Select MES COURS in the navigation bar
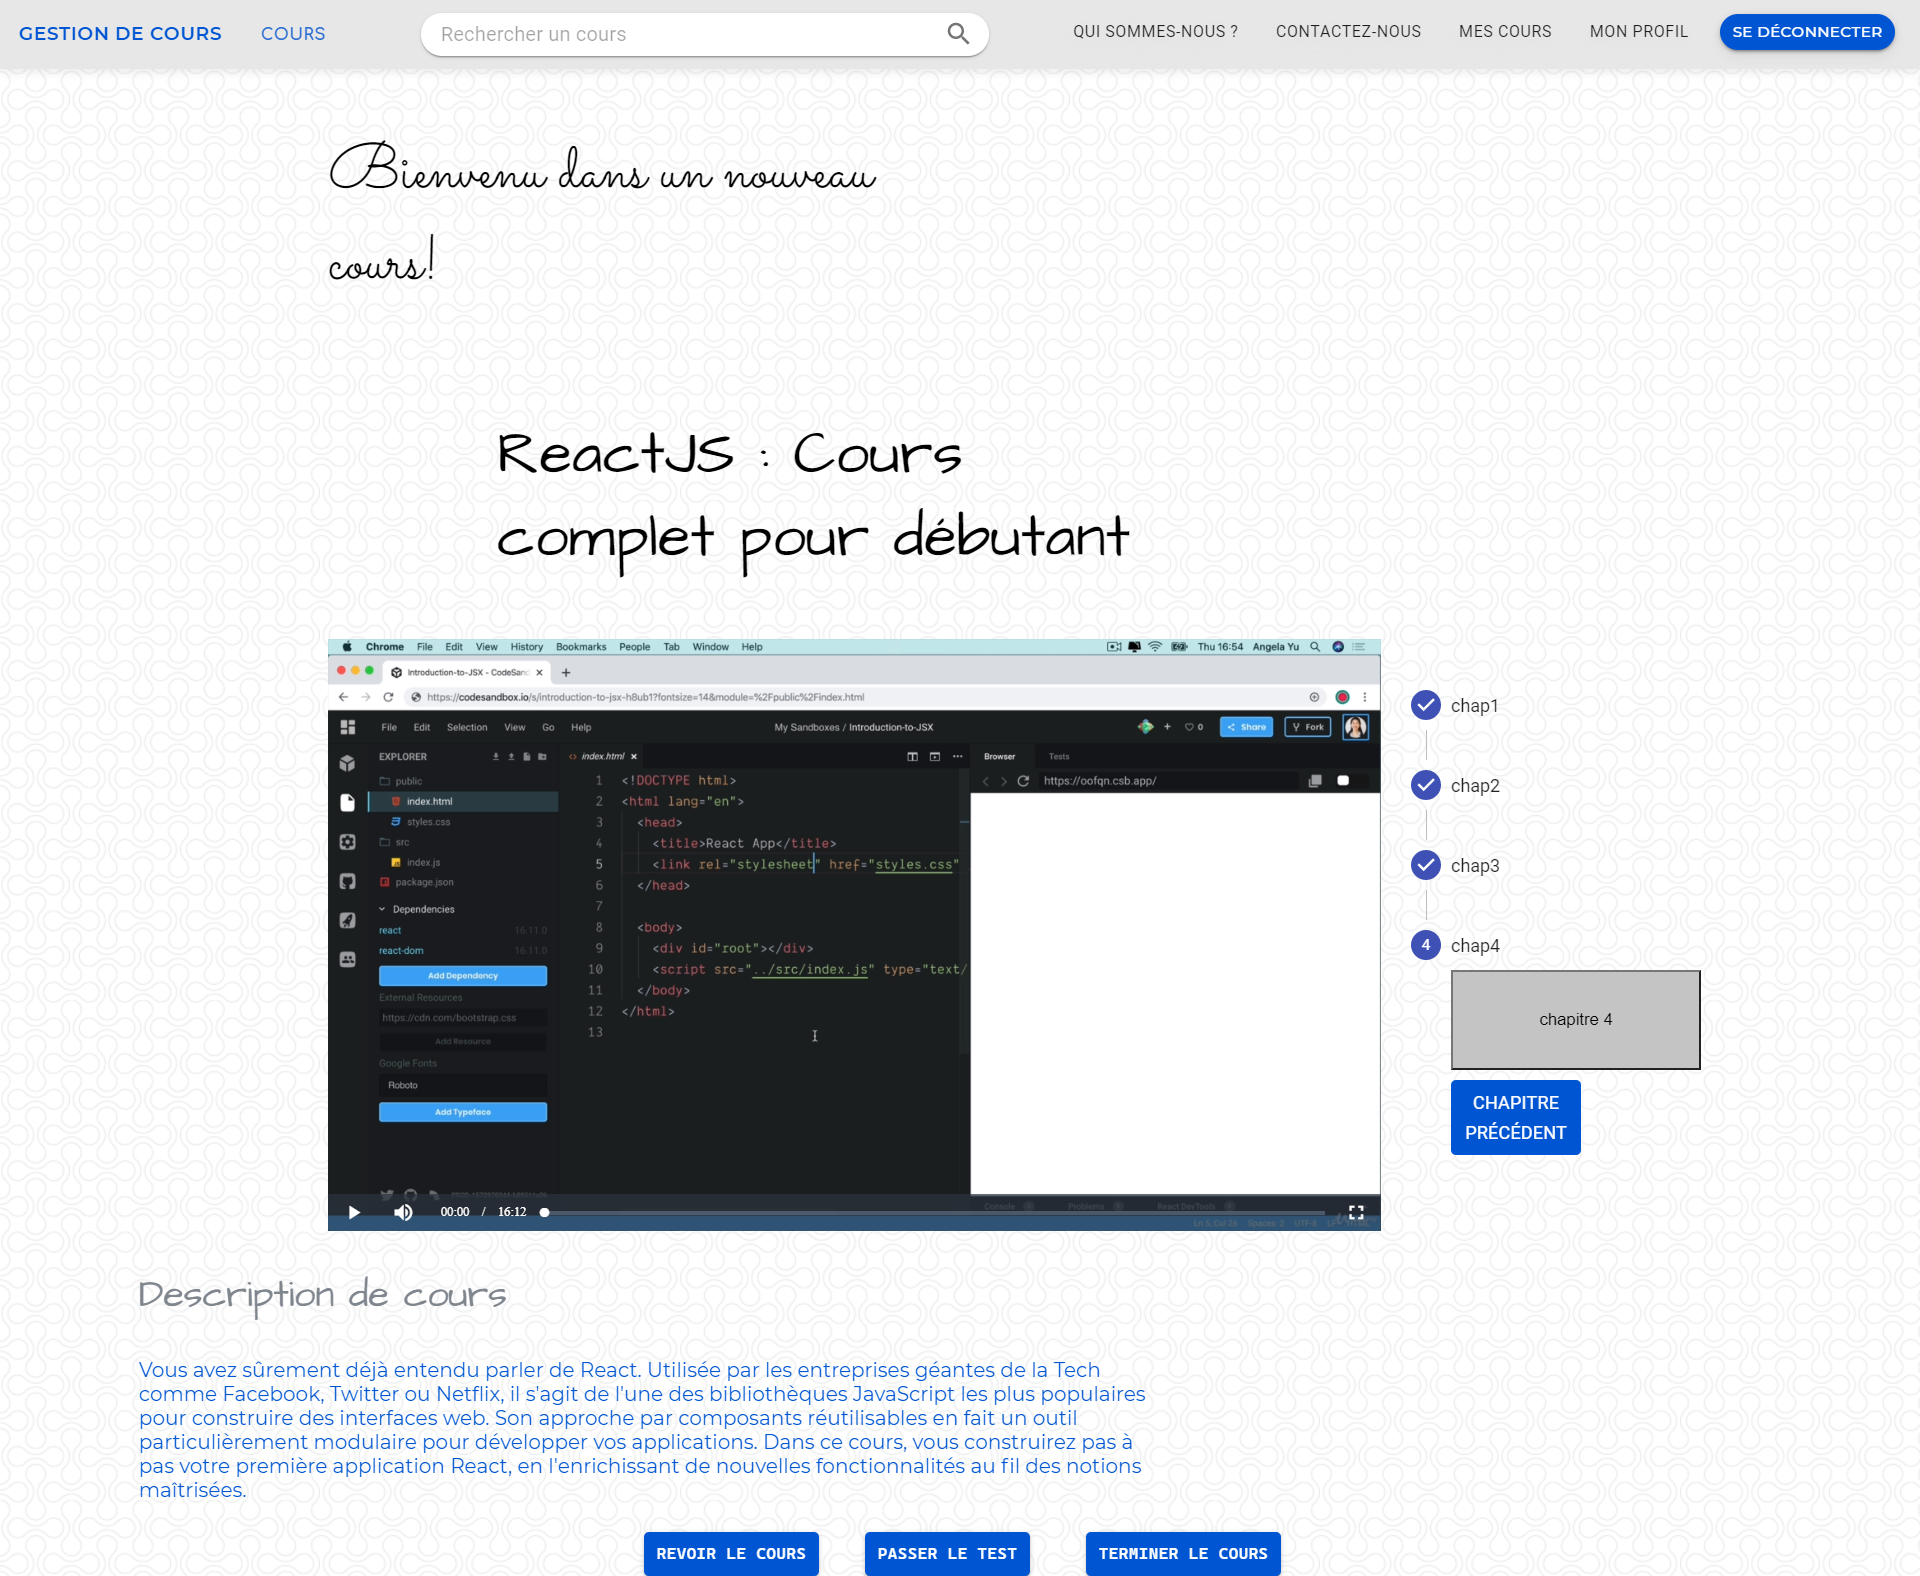Image resolution: width=1920 pixels, height=1576 pixels. point(1504,31)
